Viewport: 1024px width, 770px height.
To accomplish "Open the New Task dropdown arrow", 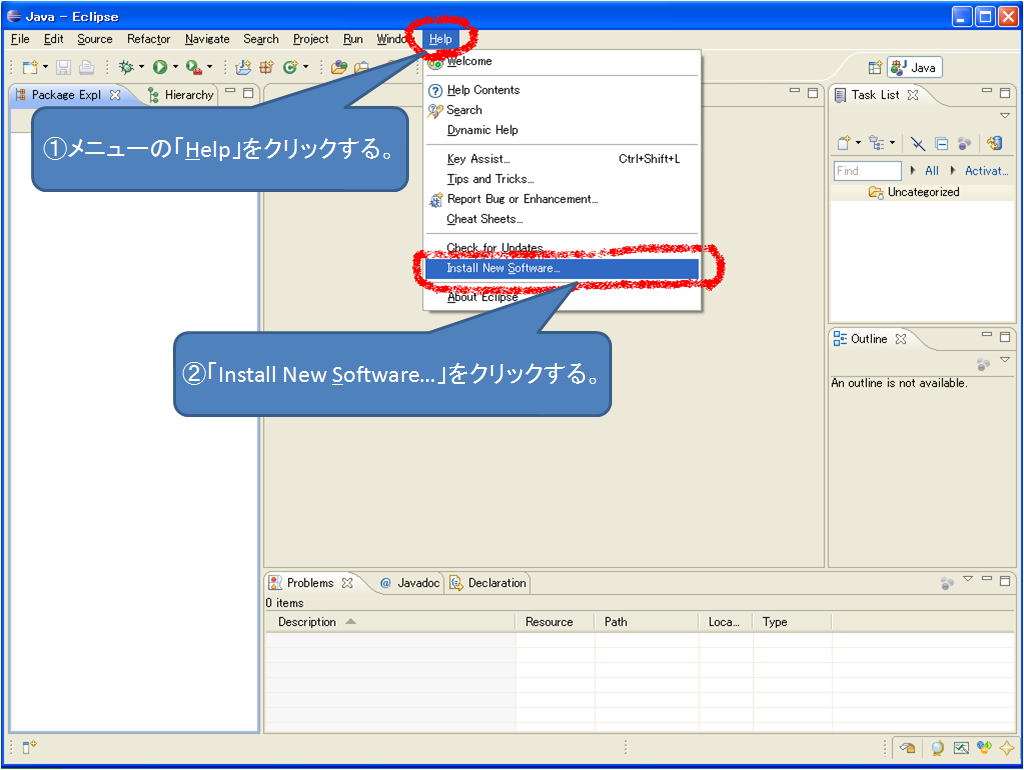I will pos(858,142).
